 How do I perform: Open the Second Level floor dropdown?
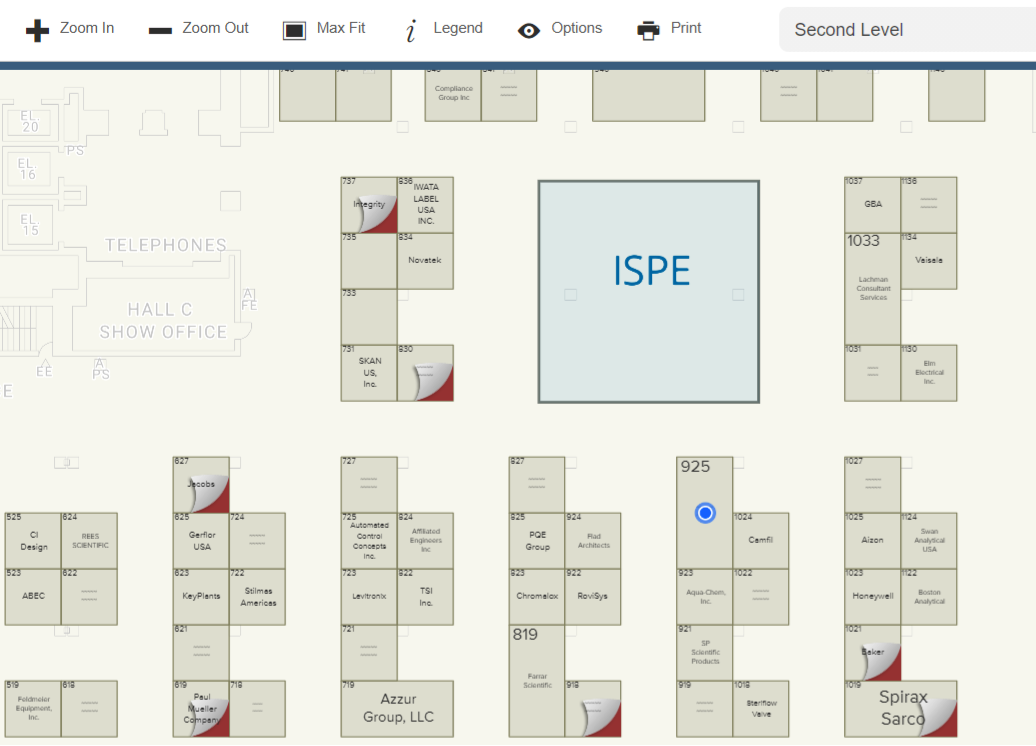pyautogui.click(x=905, y=30)
